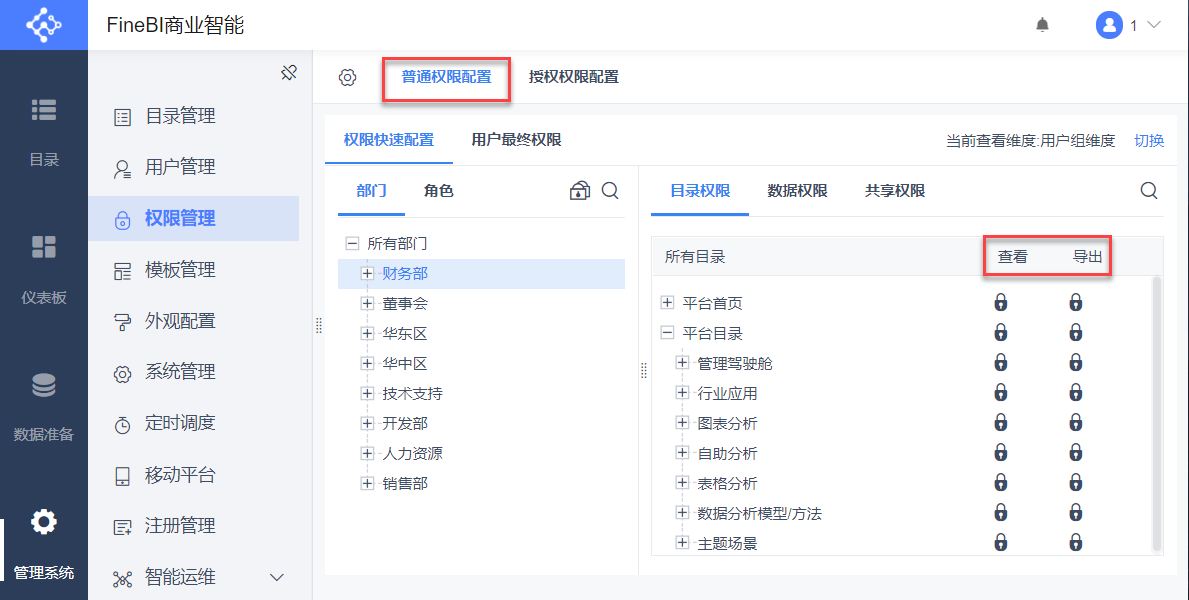This screenshot has width=1189, height=600.
Task: Click the directory list vertical scrollbar
Action: pos(1157,412)
